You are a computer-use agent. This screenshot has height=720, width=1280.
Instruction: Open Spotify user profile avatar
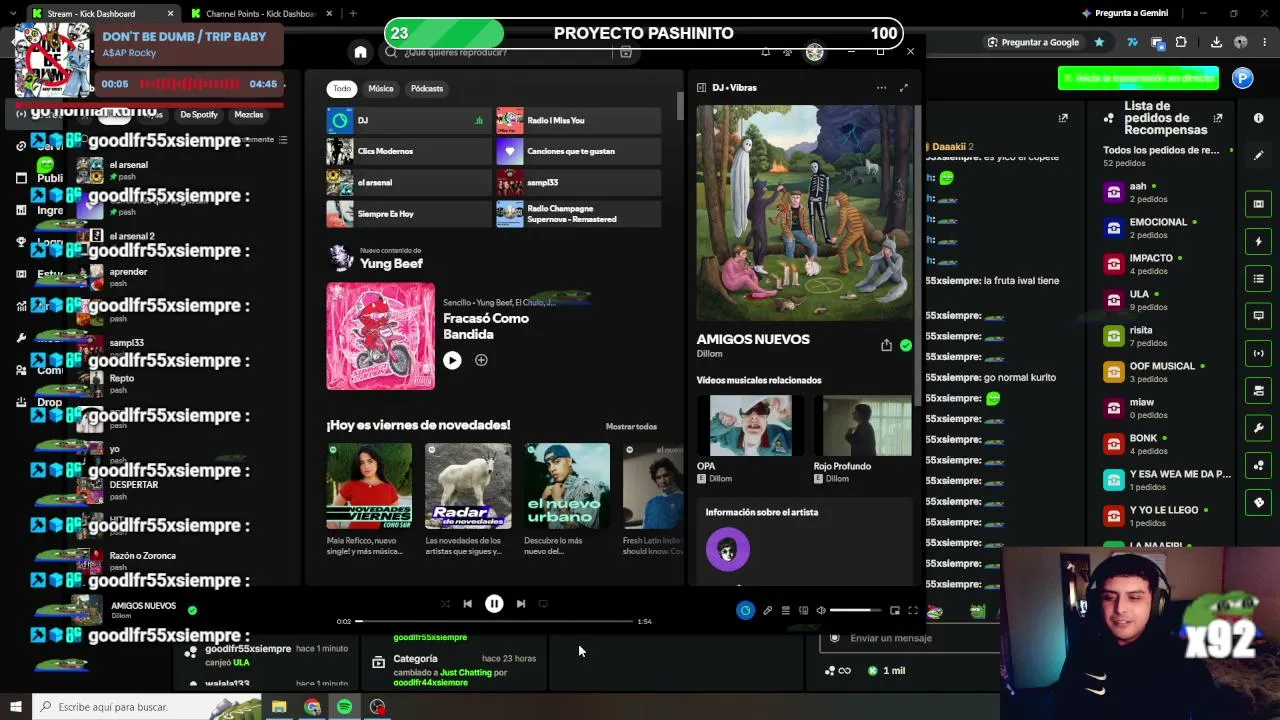pos(814,52)
